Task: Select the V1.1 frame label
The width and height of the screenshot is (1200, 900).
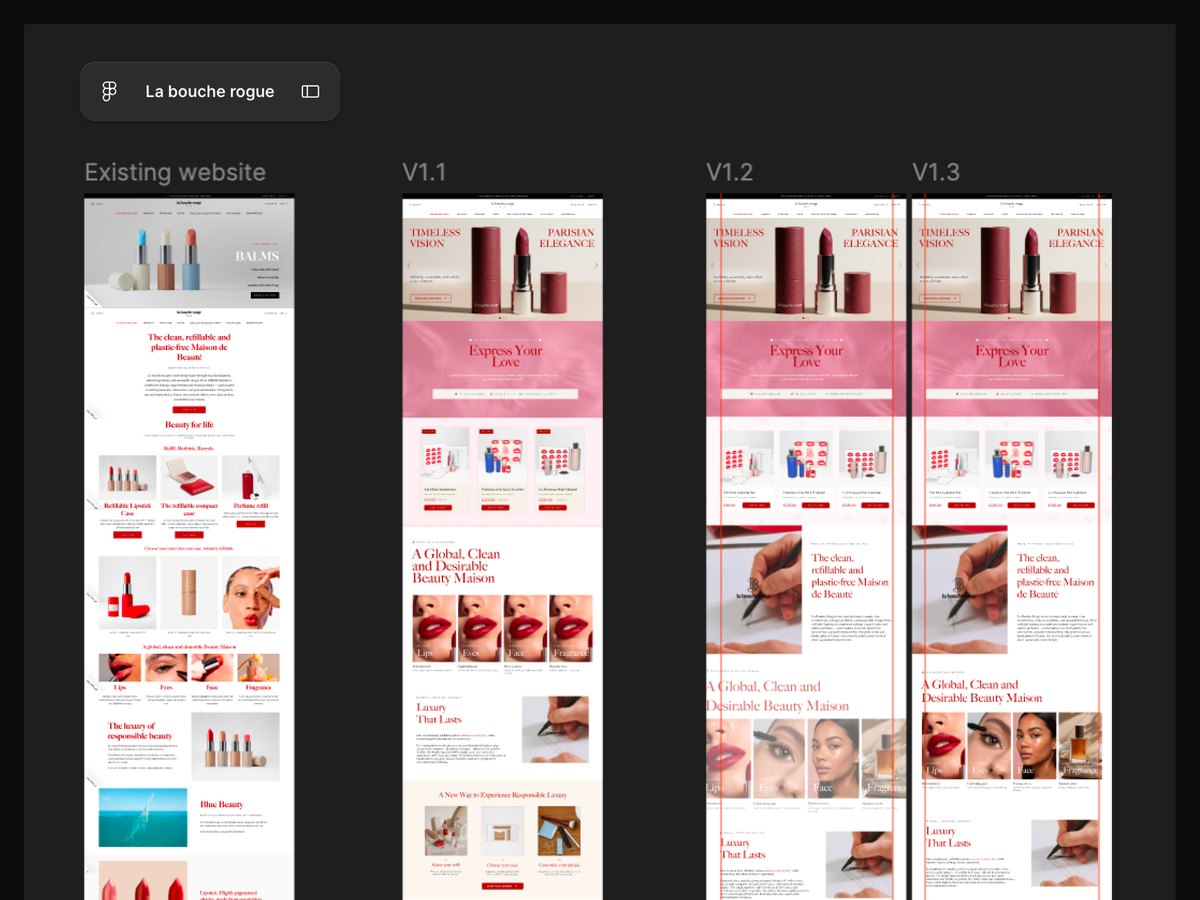Action: [x=424, y=172]
